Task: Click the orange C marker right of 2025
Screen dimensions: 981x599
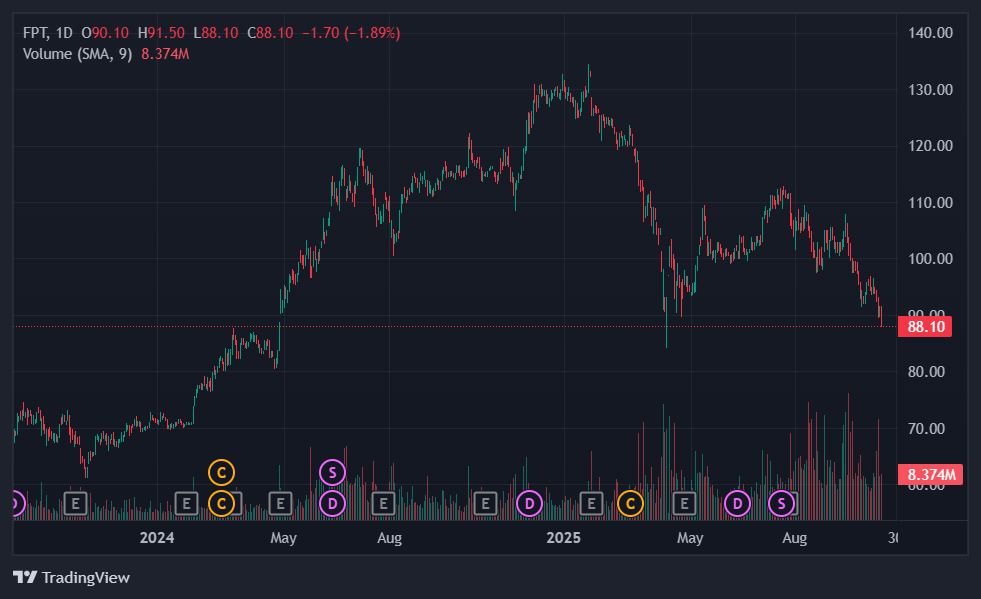Action: point(630,503)
